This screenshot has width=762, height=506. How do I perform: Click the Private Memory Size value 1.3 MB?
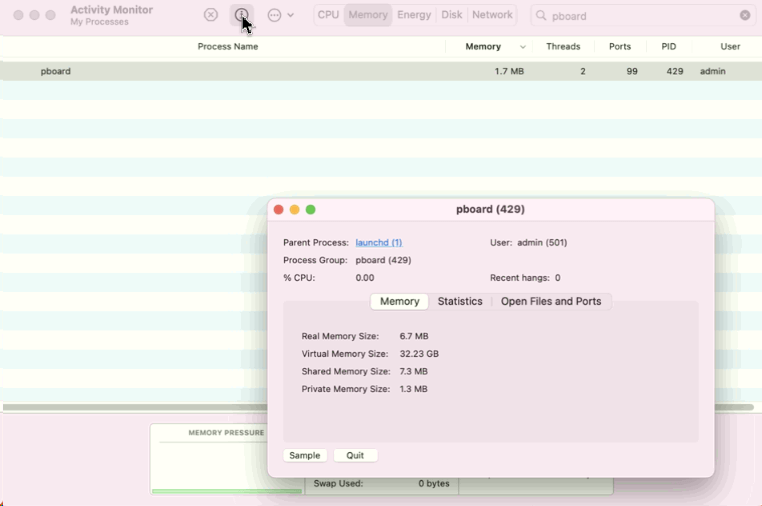coord(414,389)
